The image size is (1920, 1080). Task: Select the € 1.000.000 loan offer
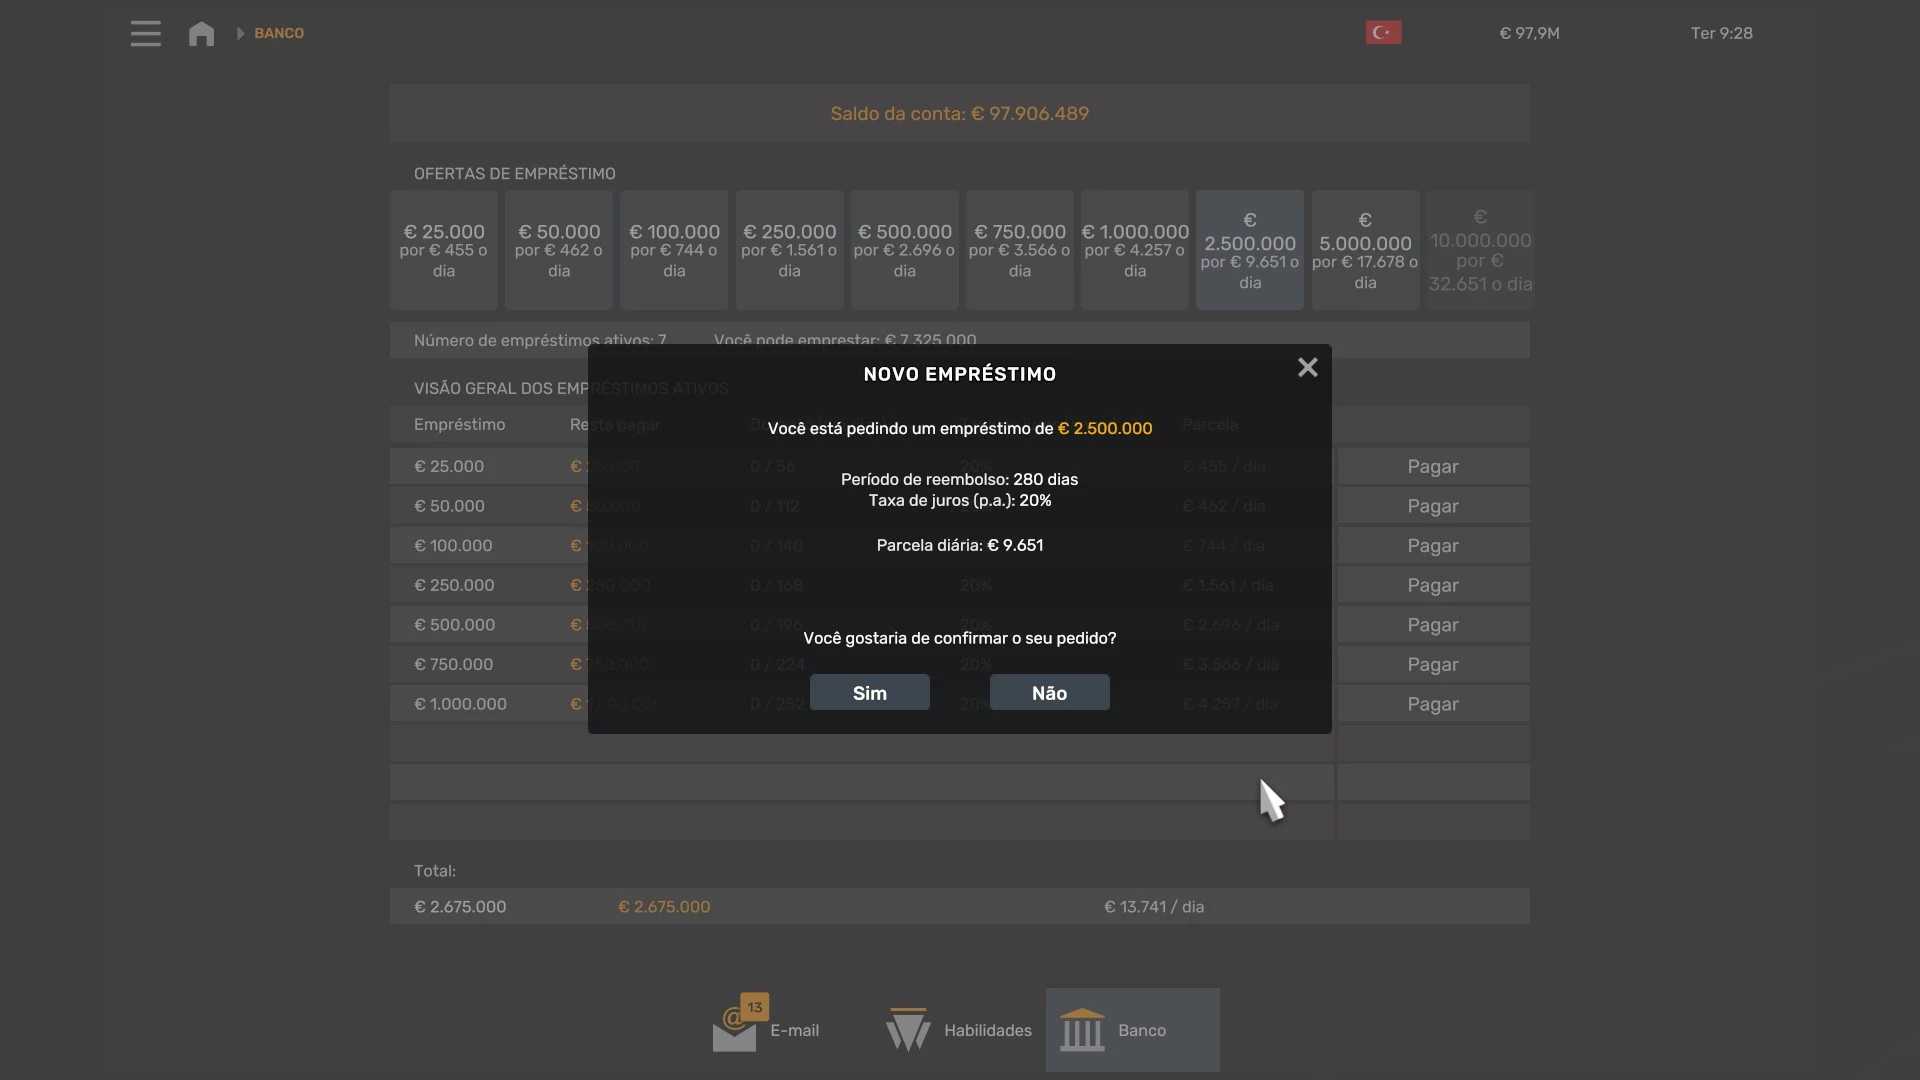tap(1135, 250)
